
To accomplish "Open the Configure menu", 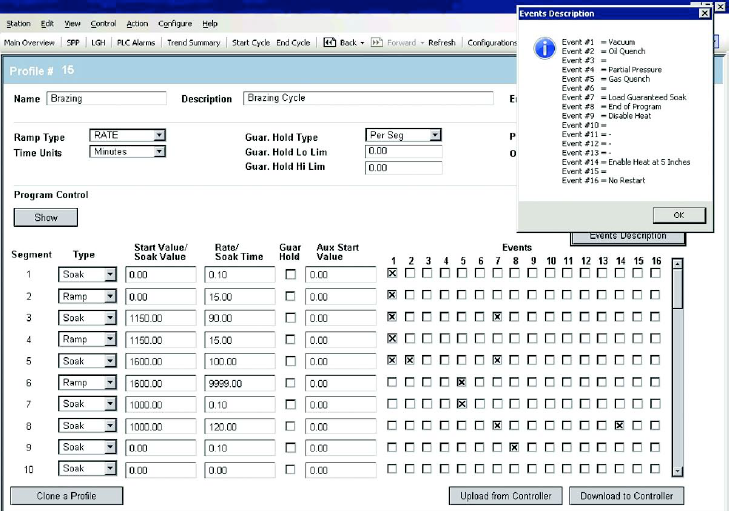I will coord(175,23).
